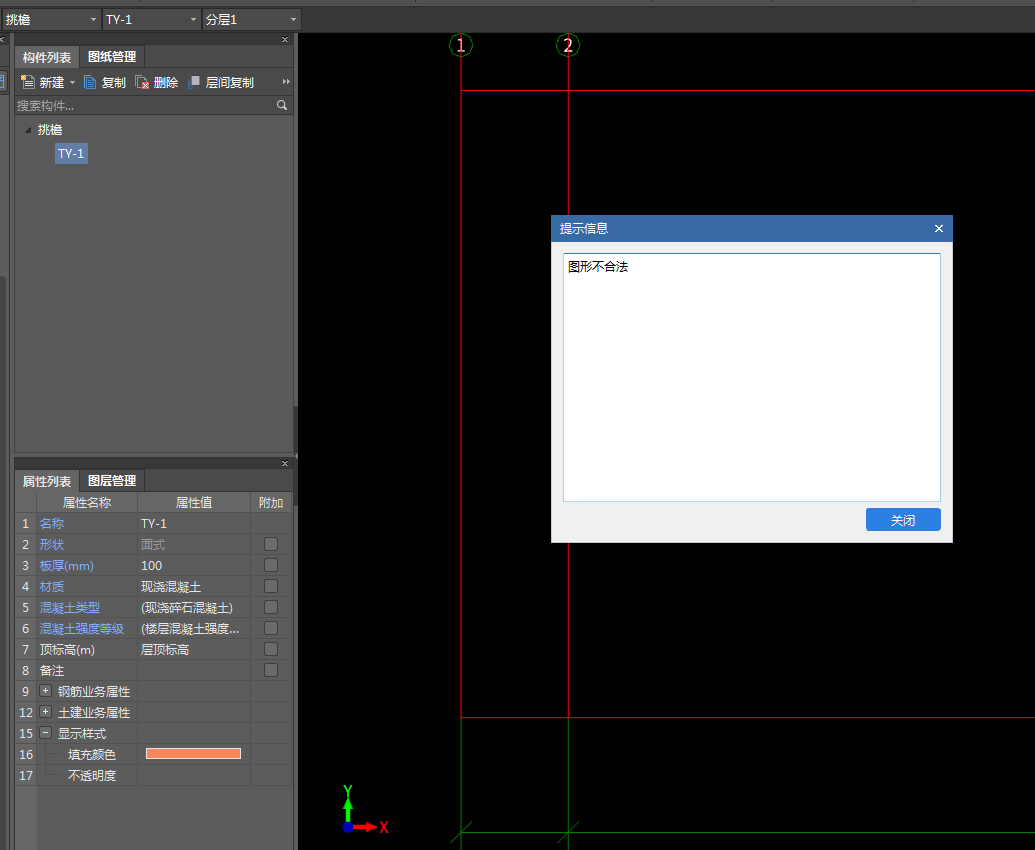Click the 关闭 button in dialog

(x=903, y=519)
